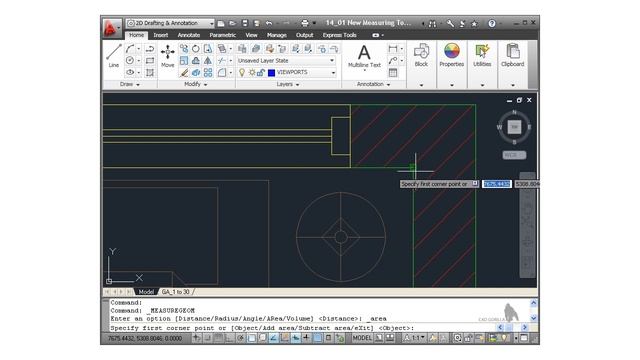Click the MODEL button in status bar
This screenshot has width=640, height=360.
[362, 338]
